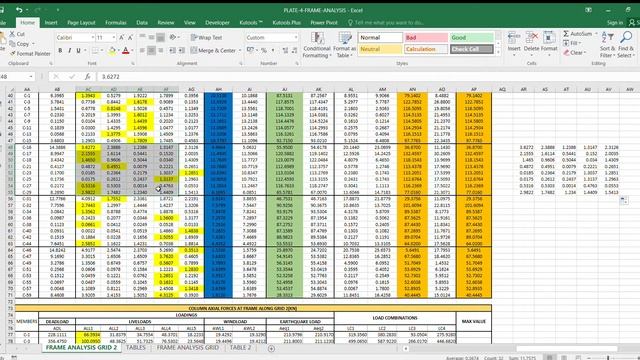Activate the Format Painter
Viewport: 640px width, 360px height.
[30, 53]
